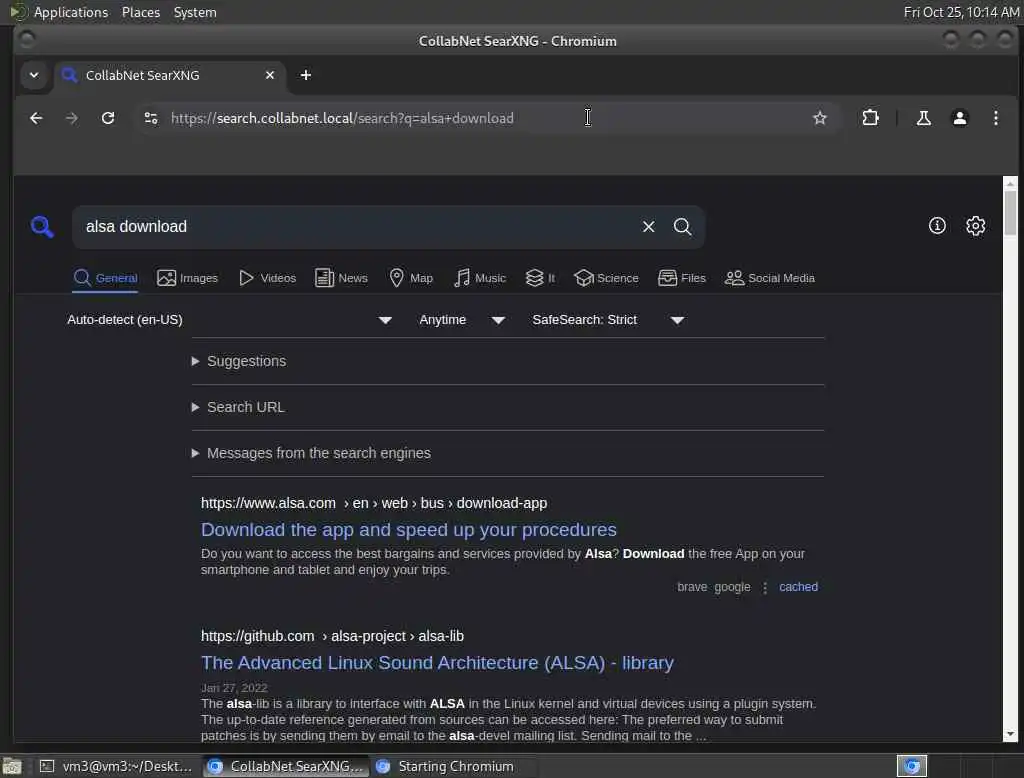Click the browser forward arrow
The width and height of the screenshot is (1024, 778).
72,118
